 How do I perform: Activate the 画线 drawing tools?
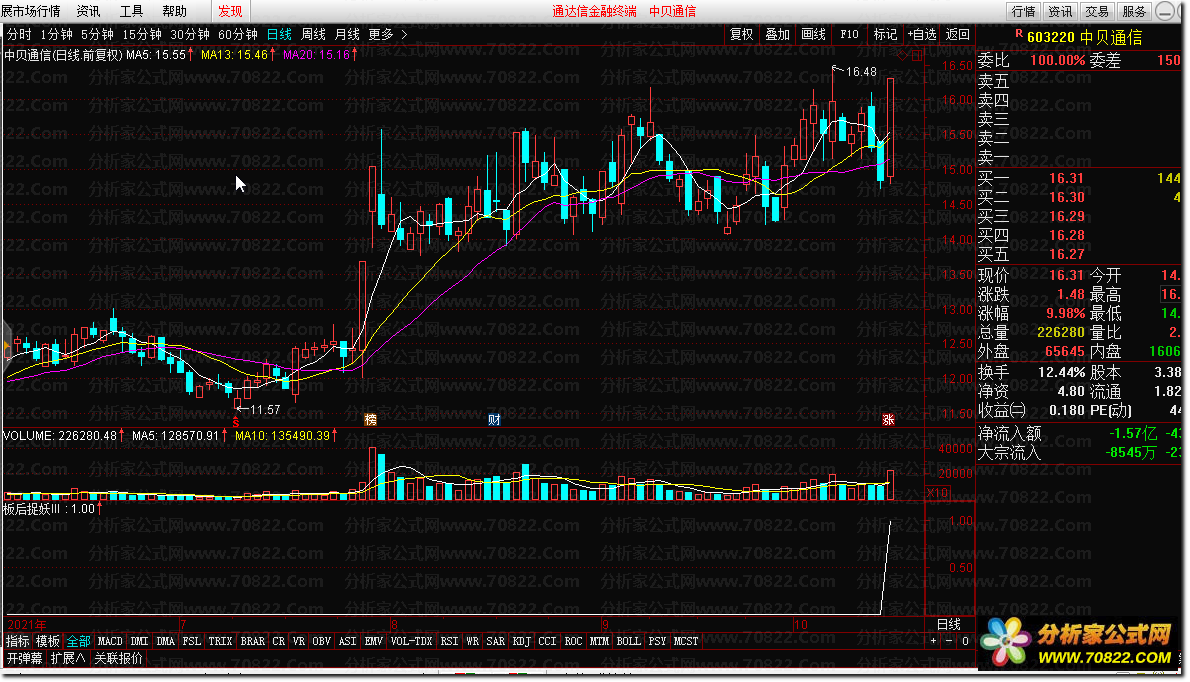813,34
